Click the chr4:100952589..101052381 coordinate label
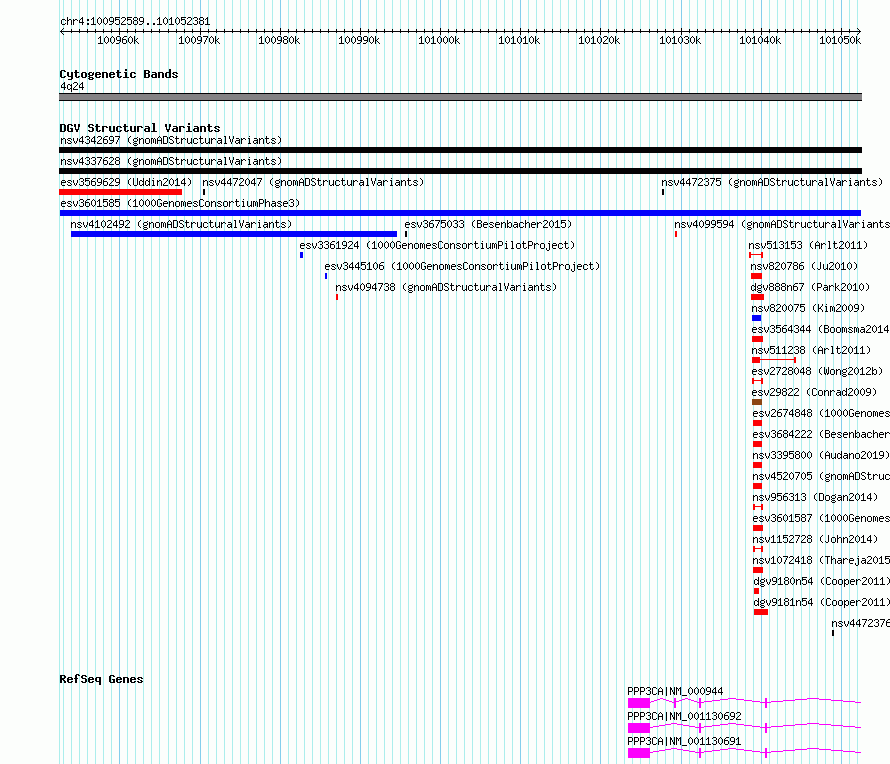The width and height of the screenshot is (890, 764). [x=135, y=21]
